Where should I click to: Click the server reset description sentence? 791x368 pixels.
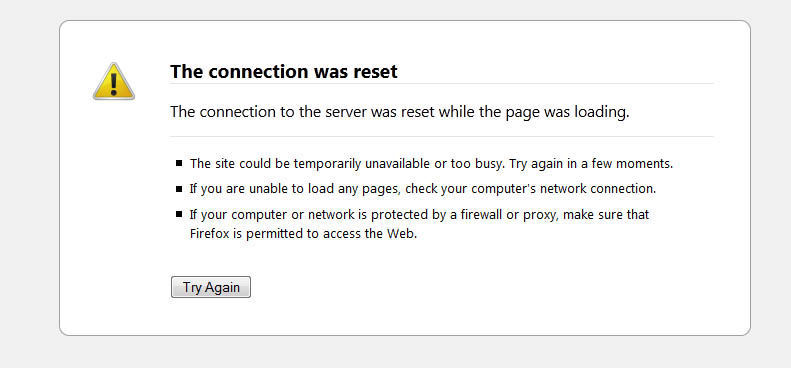click(400, 112)
